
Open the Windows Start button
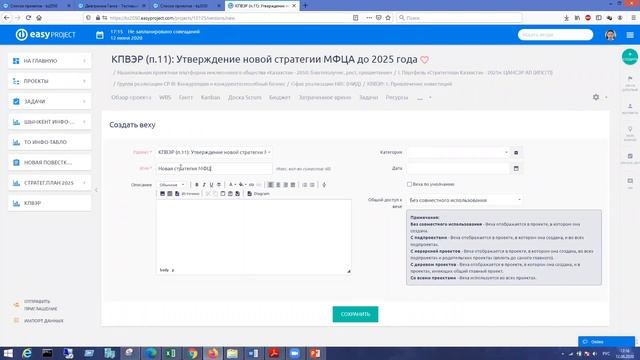point(8,353)
